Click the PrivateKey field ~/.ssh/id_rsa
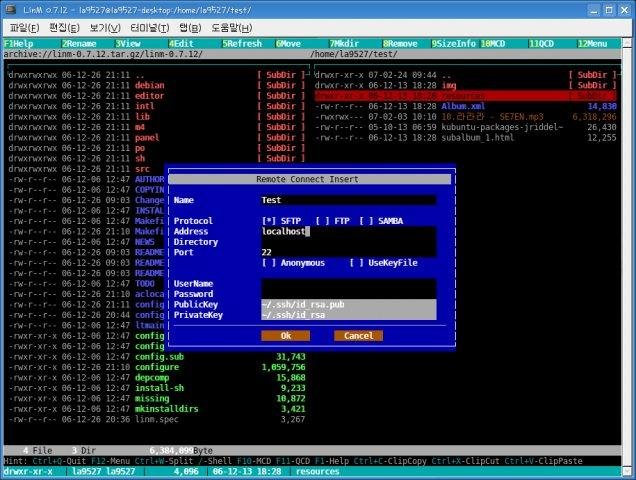636x480 pixels. pos(349,315)
